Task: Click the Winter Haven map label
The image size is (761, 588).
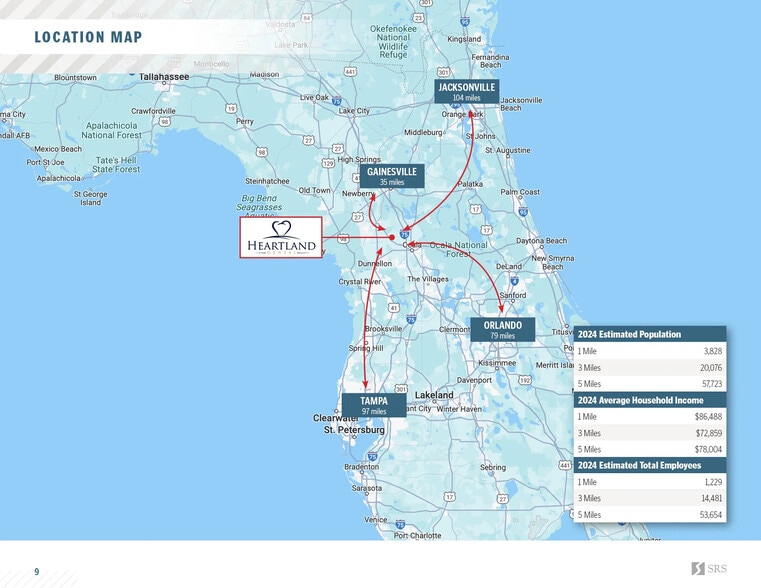Action: click(459, 409)
